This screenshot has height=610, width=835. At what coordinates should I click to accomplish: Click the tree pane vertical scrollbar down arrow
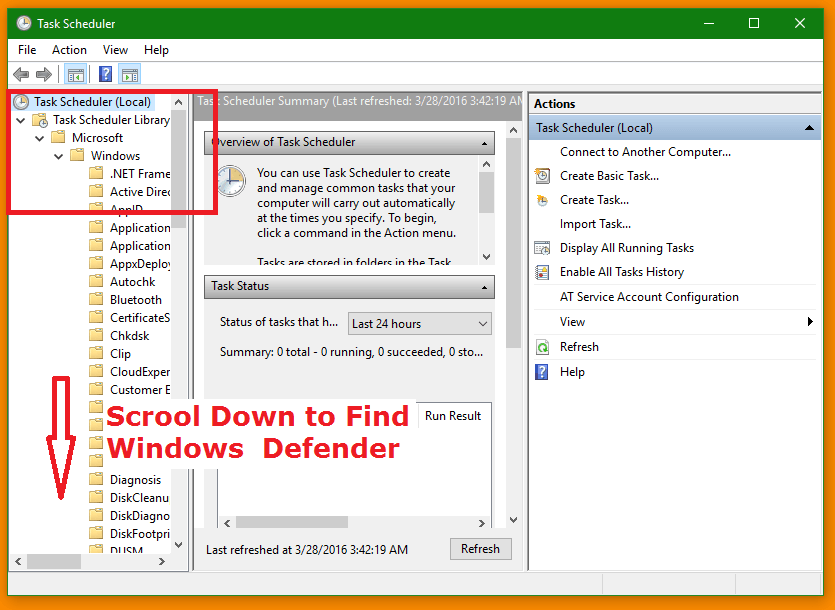179,545
